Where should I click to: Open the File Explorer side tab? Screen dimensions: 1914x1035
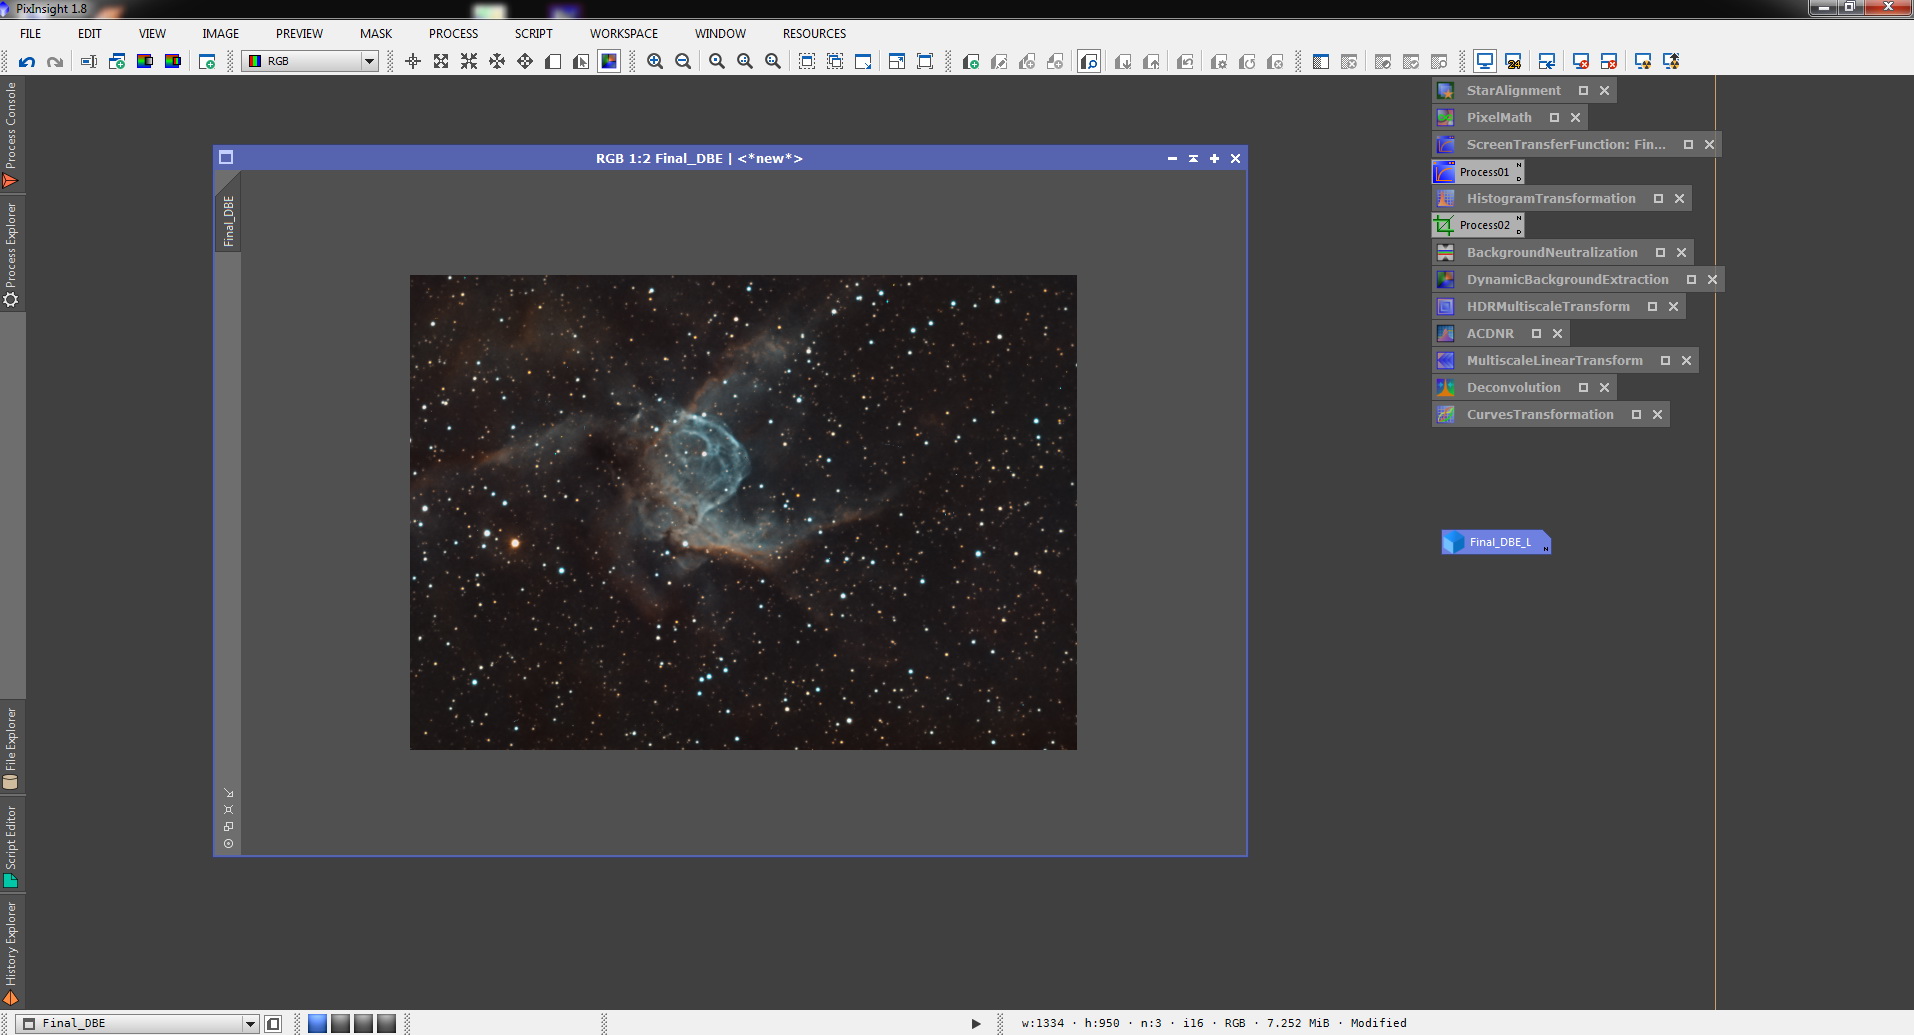pos(11,748)
